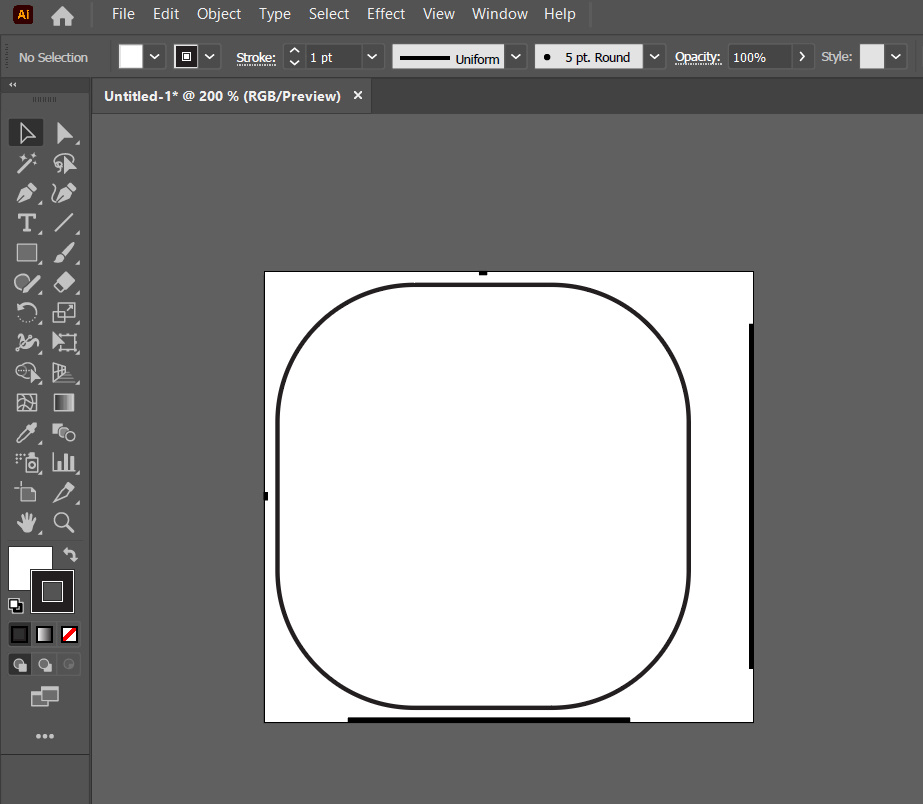The image size is (923, 804).
Task: Open the Type menu
Action: [275, 14]
